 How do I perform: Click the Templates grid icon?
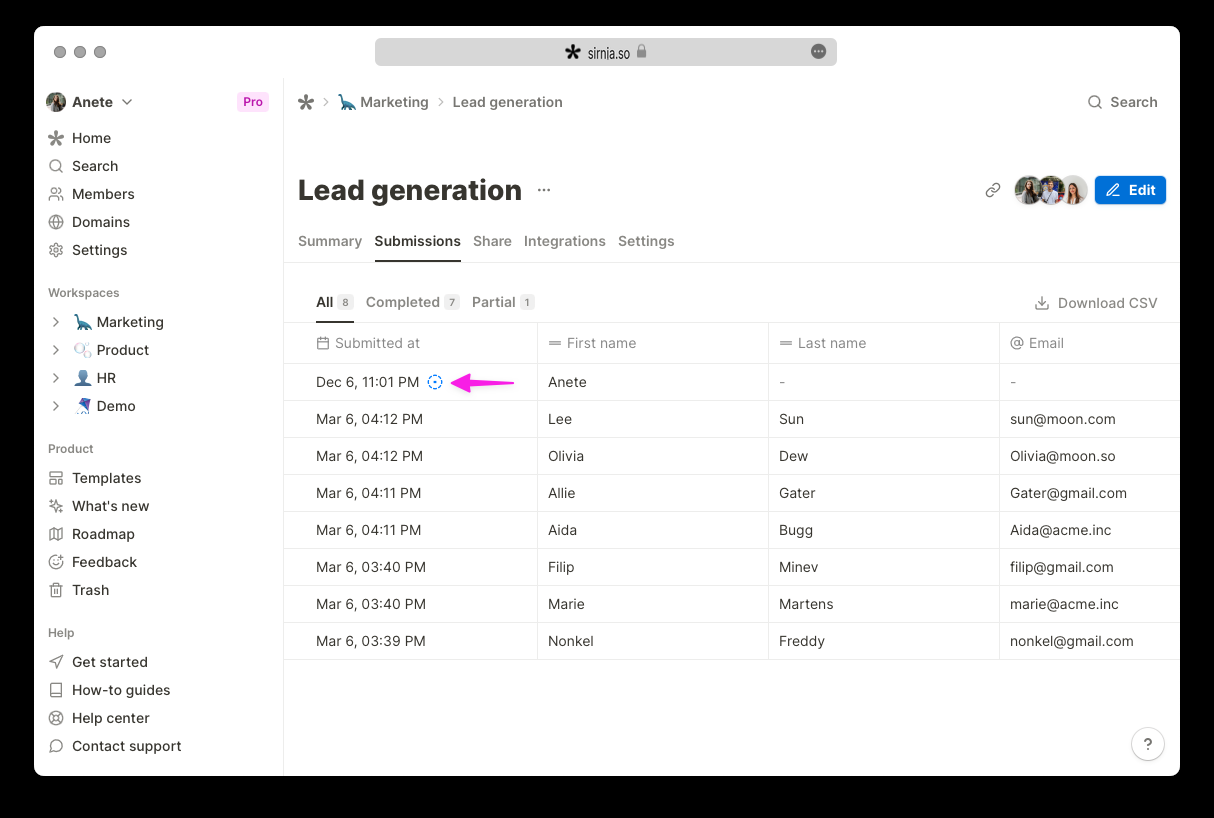56,478
